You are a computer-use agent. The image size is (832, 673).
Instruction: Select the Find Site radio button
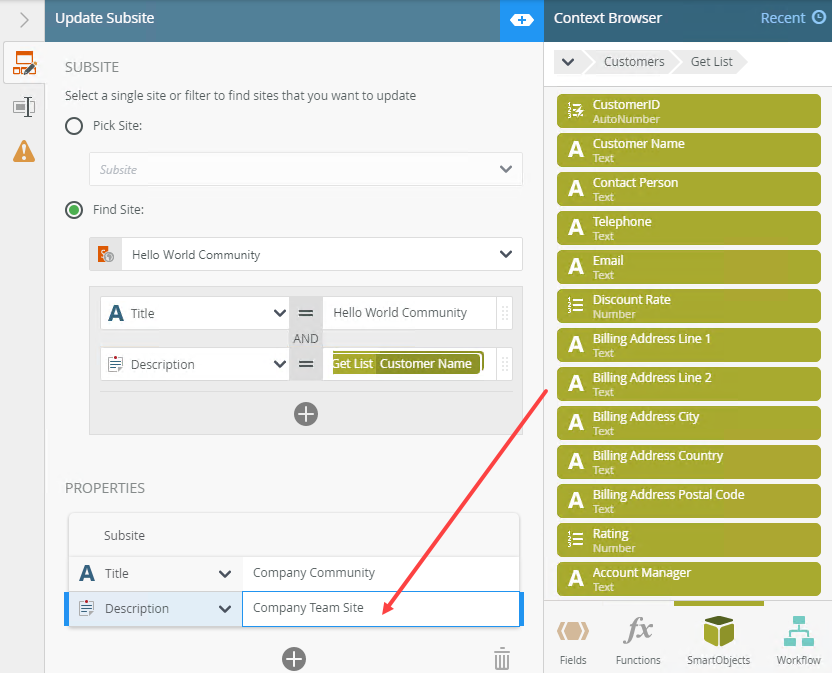pos(74,210)
